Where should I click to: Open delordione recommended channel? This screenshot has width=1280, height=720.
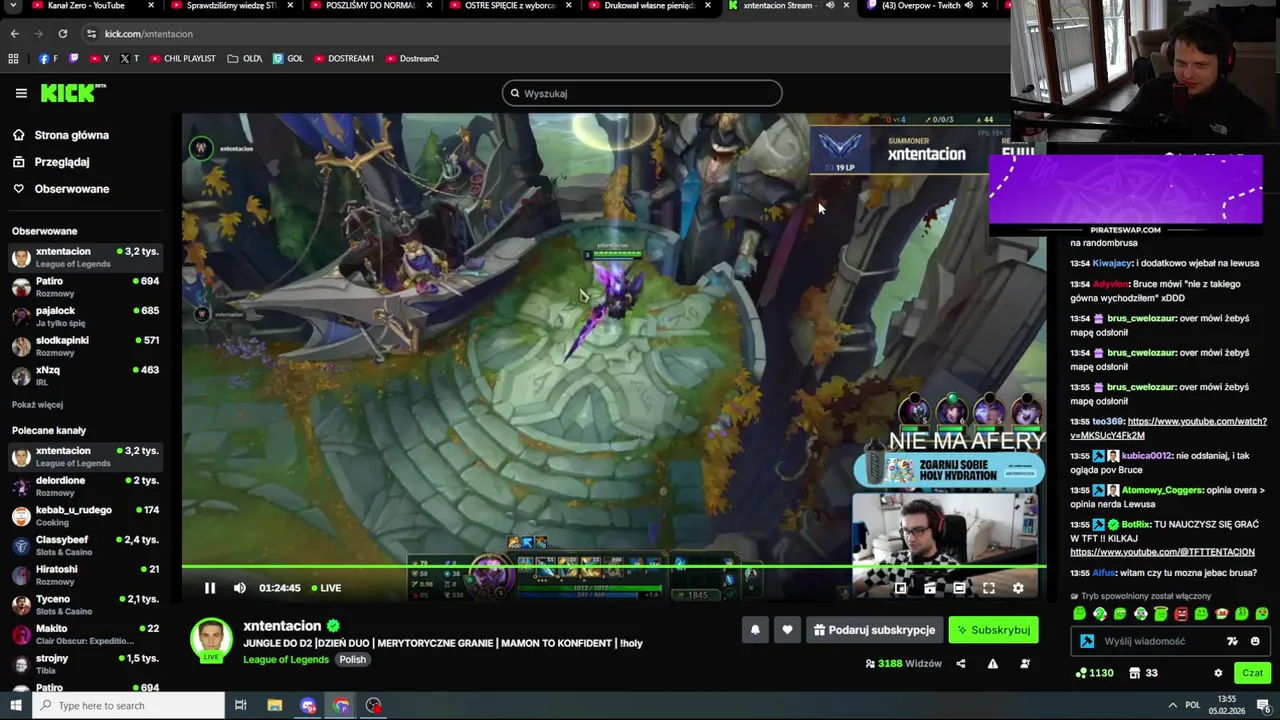point(85,486)
